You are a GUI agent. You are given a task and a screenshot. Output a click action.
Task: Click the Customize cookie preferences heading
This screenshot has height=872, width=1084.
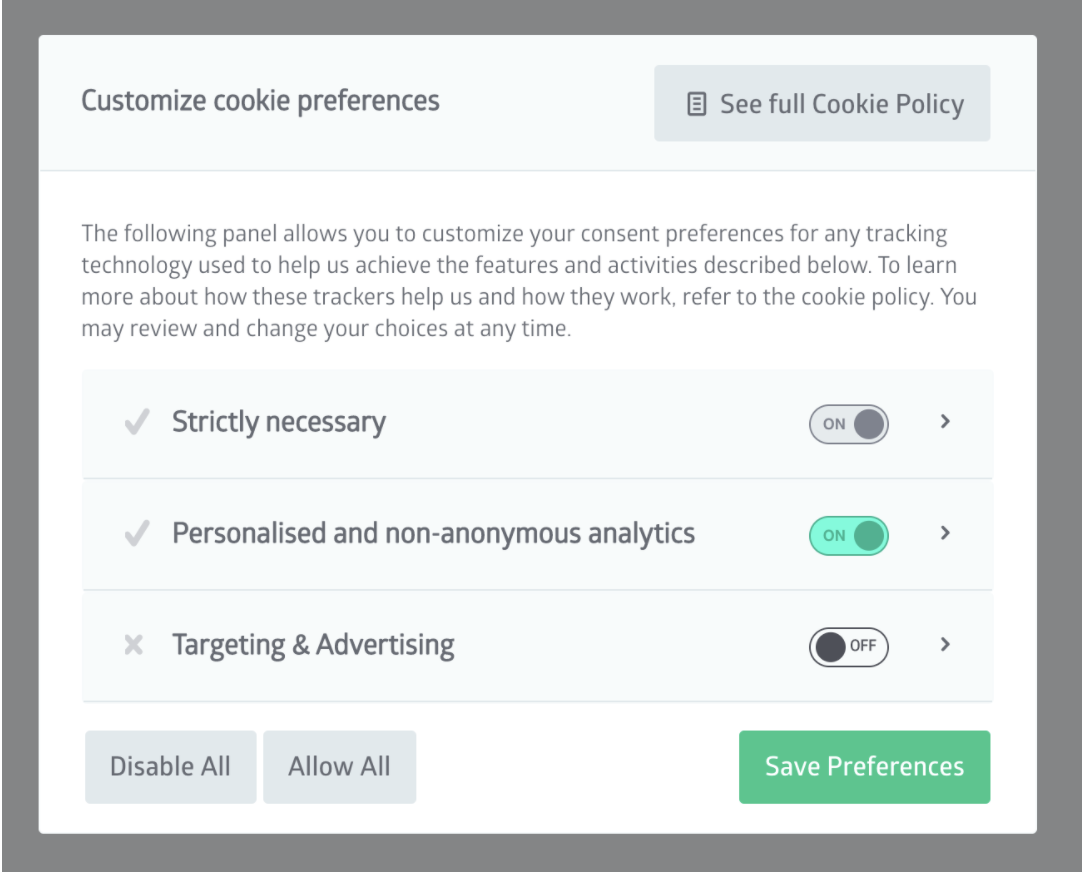point(260,101)
